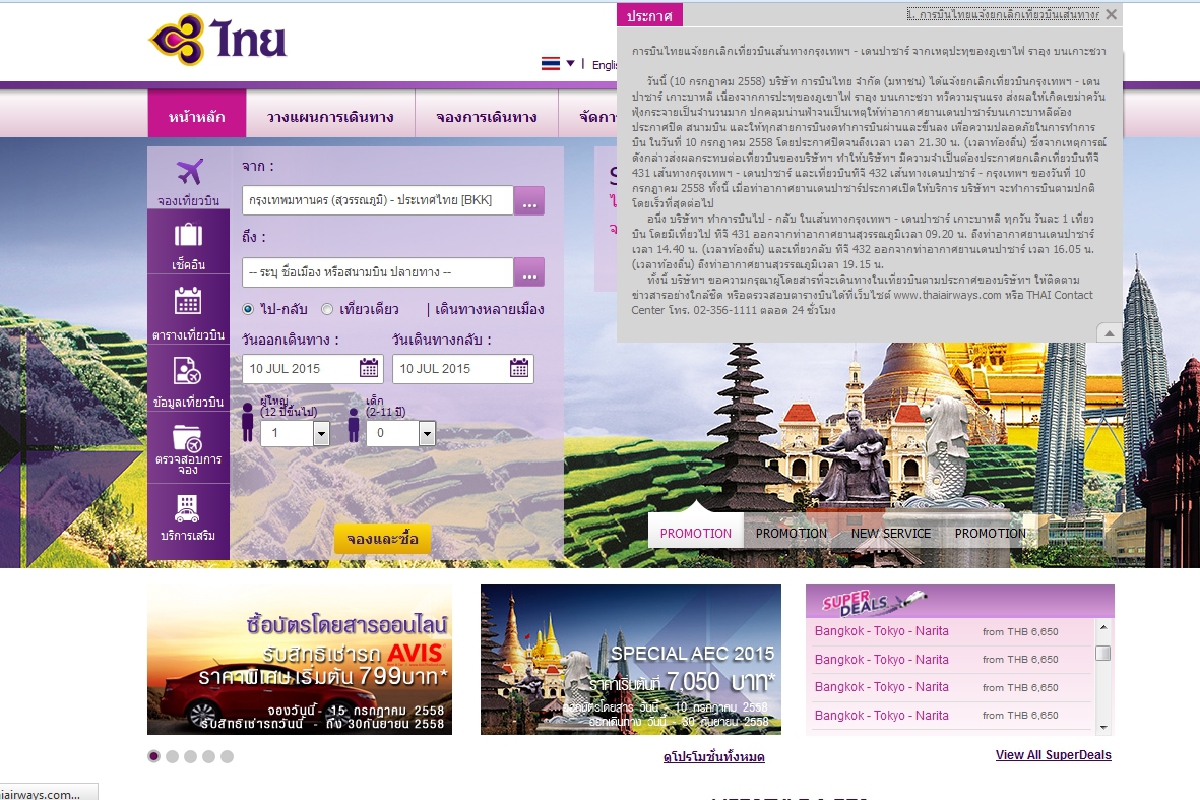Open the SPECIAL AEC 2015 promotion banner
This screenshot has width=1200, height=800.
point(631,659)
